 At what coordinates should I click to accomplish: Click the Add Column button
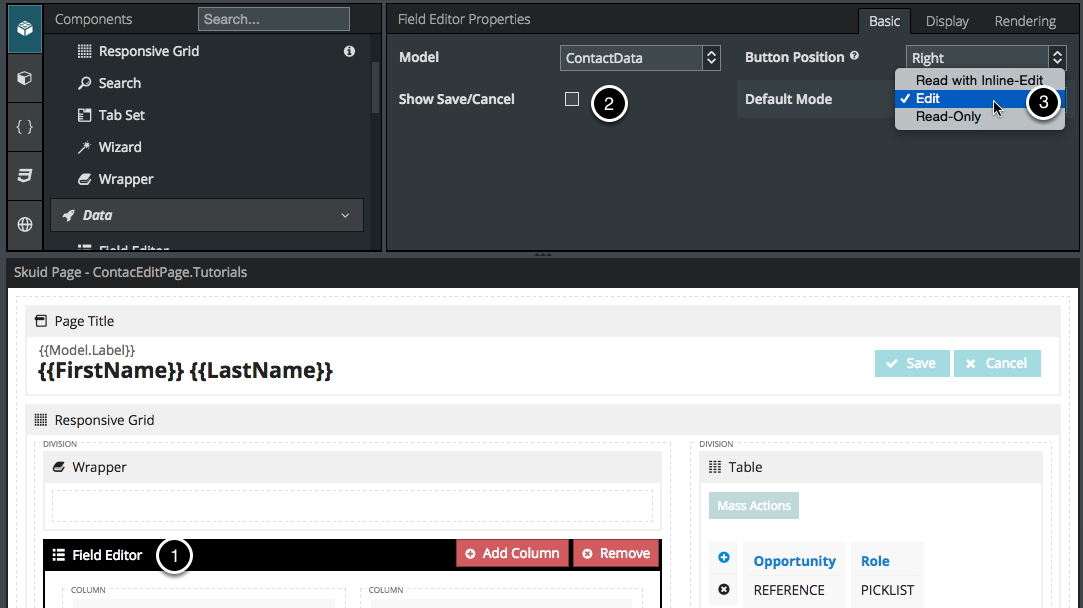[512, 553]
